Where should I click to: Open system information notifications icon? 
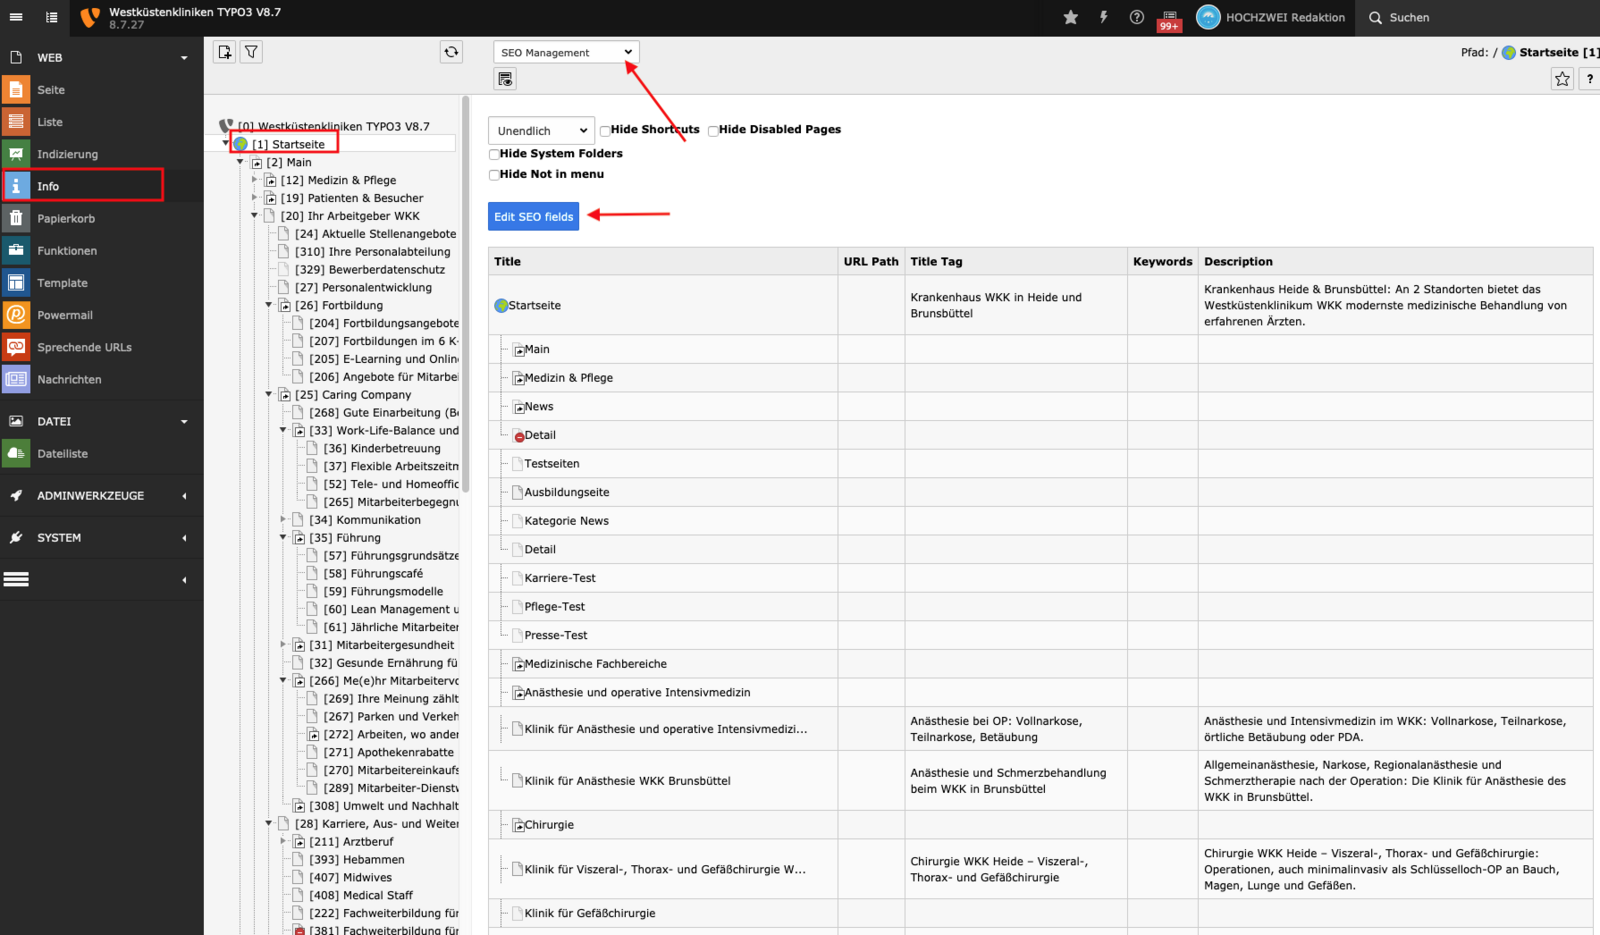click(x=1169, y=18)
